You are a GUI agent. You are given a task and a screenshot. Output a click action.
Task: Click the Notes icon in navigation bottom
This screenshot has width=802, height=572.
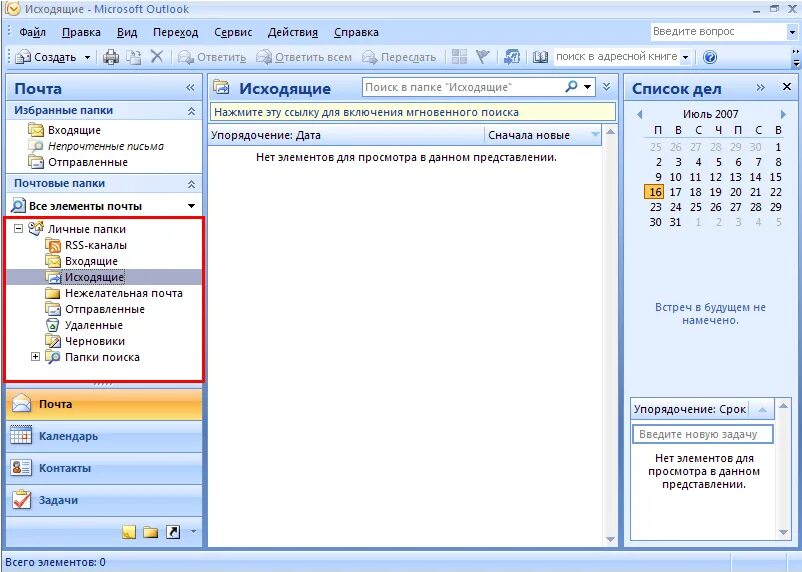[129, 532]
